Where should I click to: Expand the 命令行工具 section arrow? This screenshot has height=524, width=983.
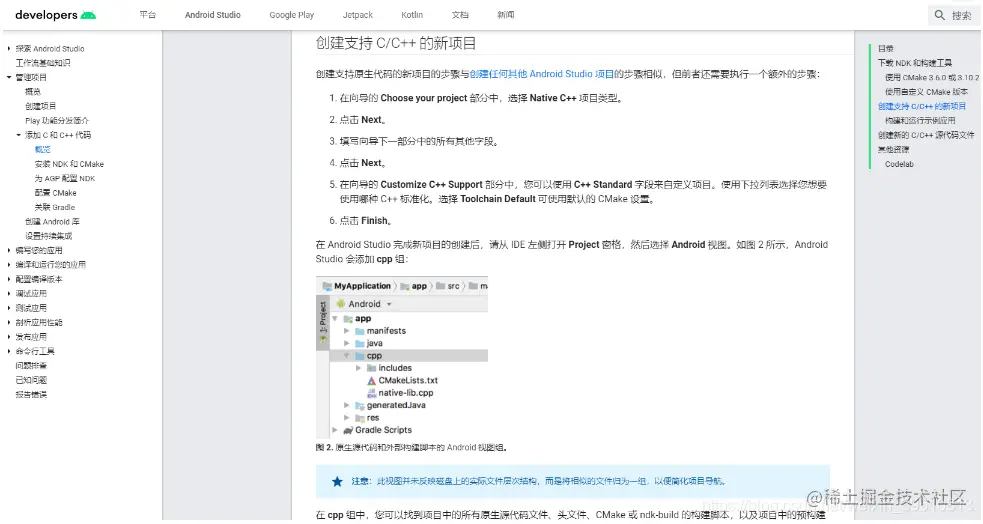pyautogui.click(x=9, y=351)
